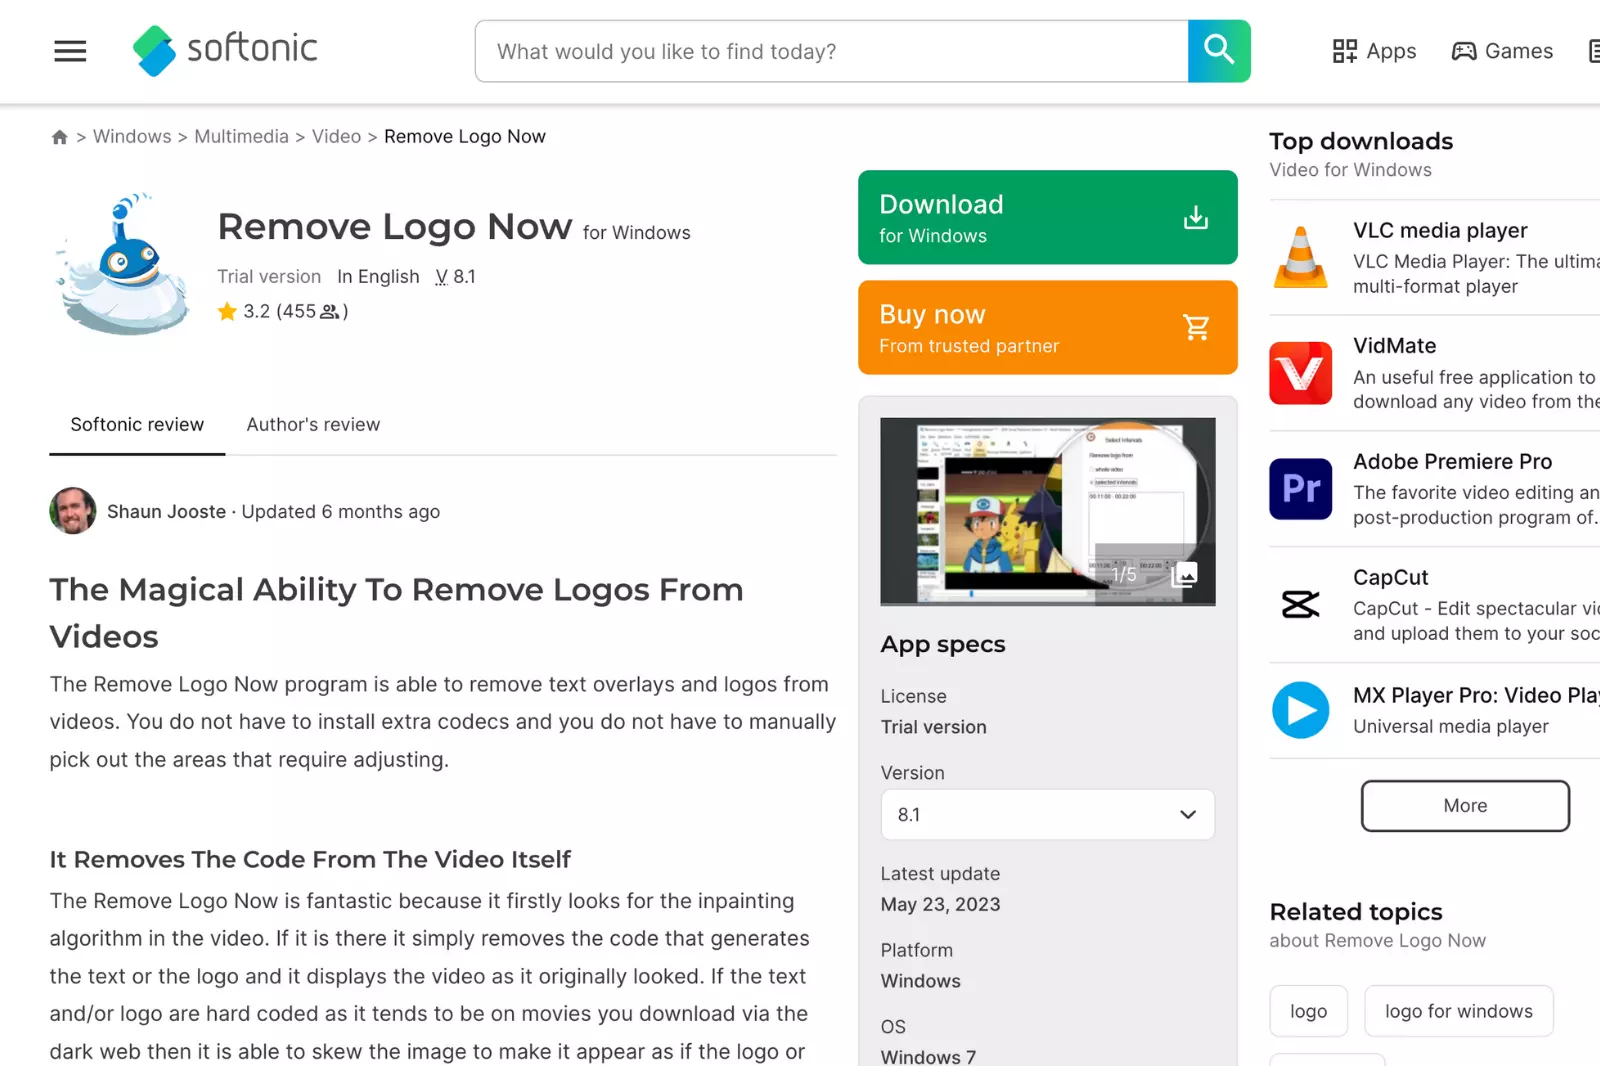The height and width of the screenshot is (1066, 1600).
Task: Click the 'Top downloads' heading
Action: (1361, 141)
